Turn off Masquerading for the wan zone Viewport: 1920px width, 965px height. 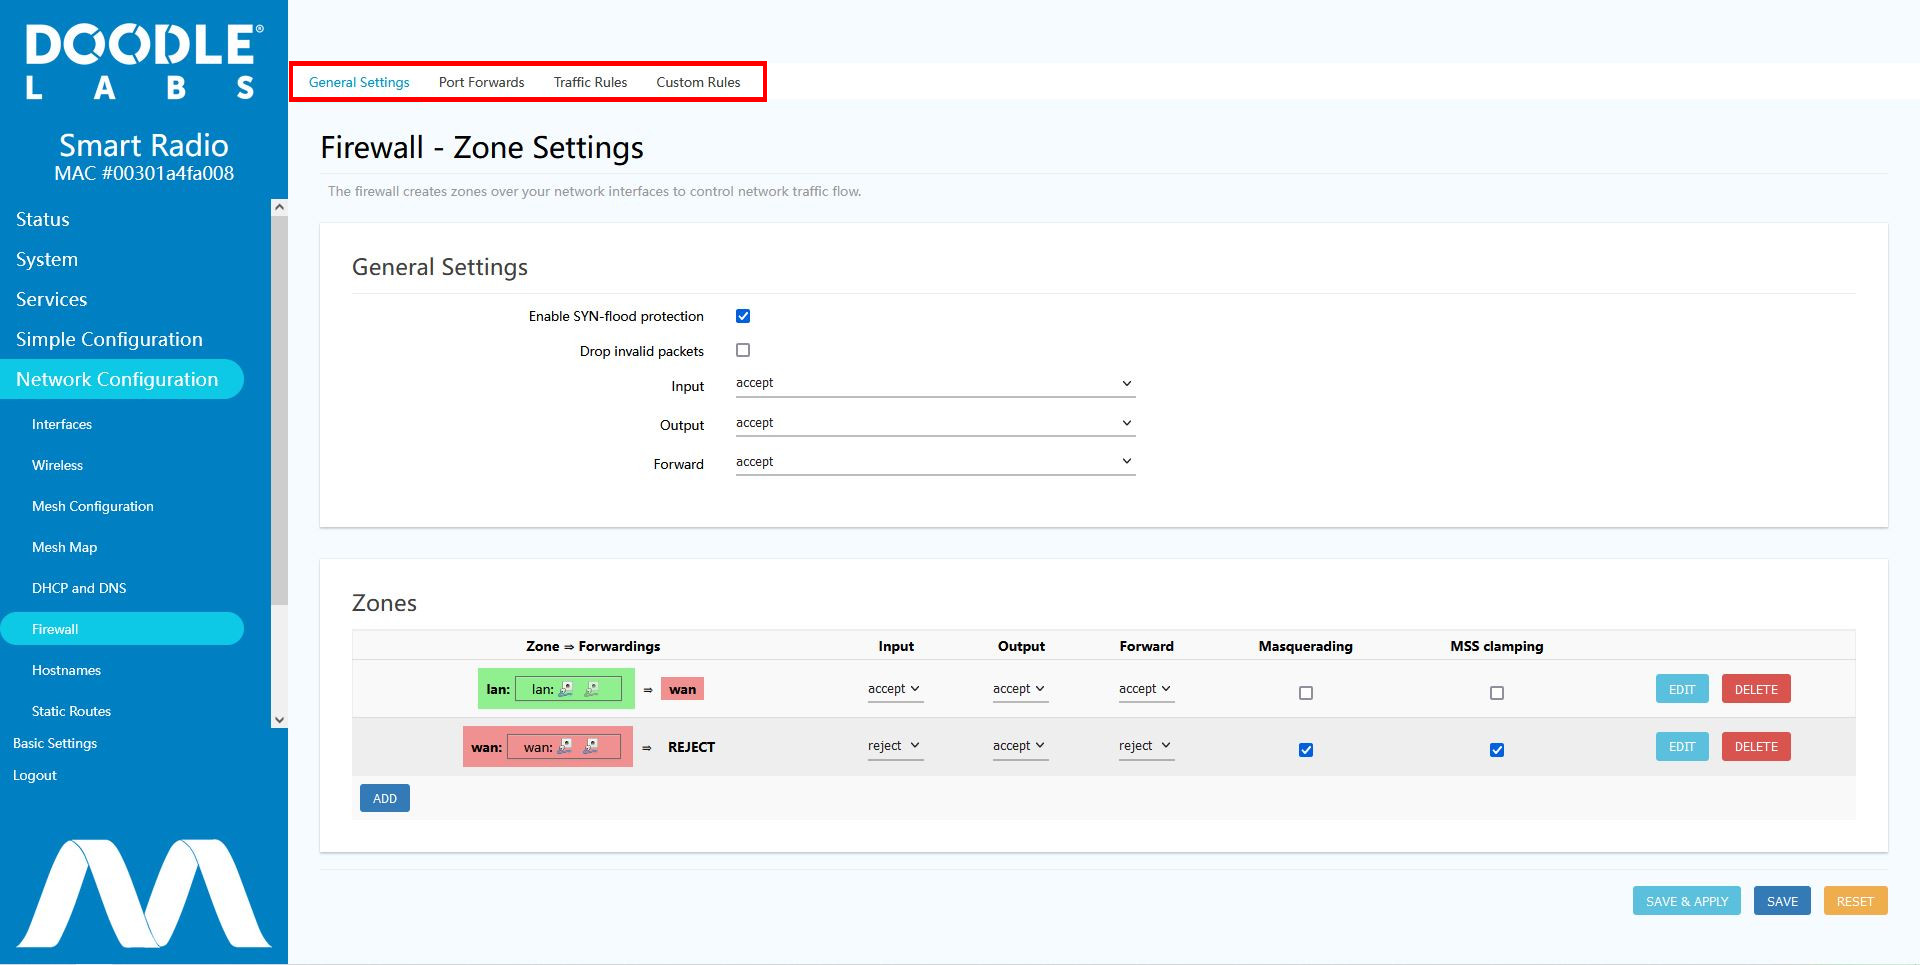[1306, 750]
